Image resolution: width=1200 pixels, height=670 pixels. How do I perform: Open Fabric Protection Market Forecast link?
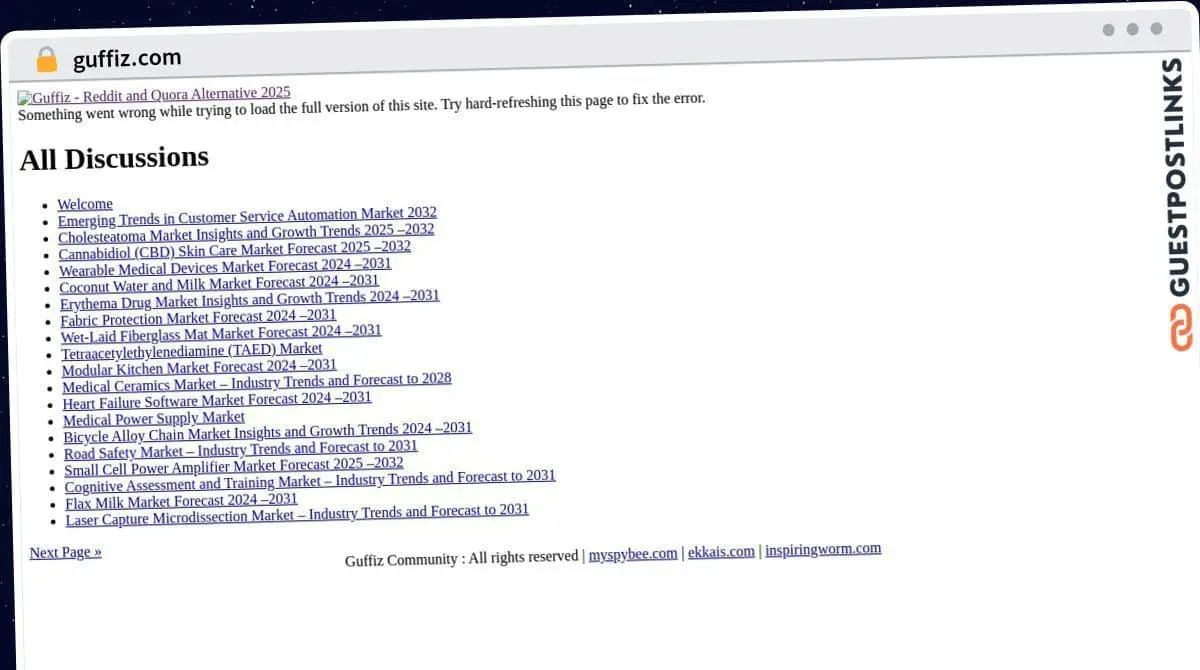198,317
